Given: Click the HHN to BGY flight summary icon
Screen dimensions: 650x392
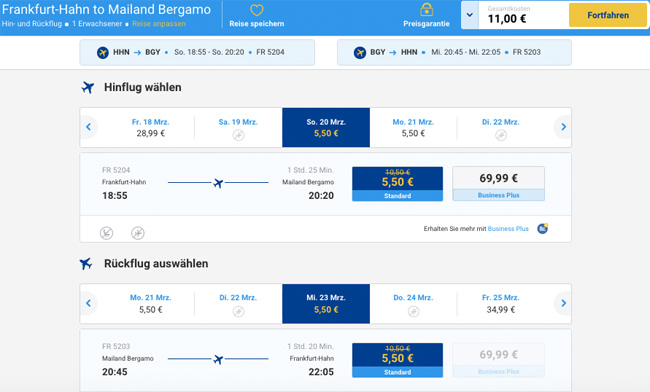Looking at the screenshot, I should point(103,53).
